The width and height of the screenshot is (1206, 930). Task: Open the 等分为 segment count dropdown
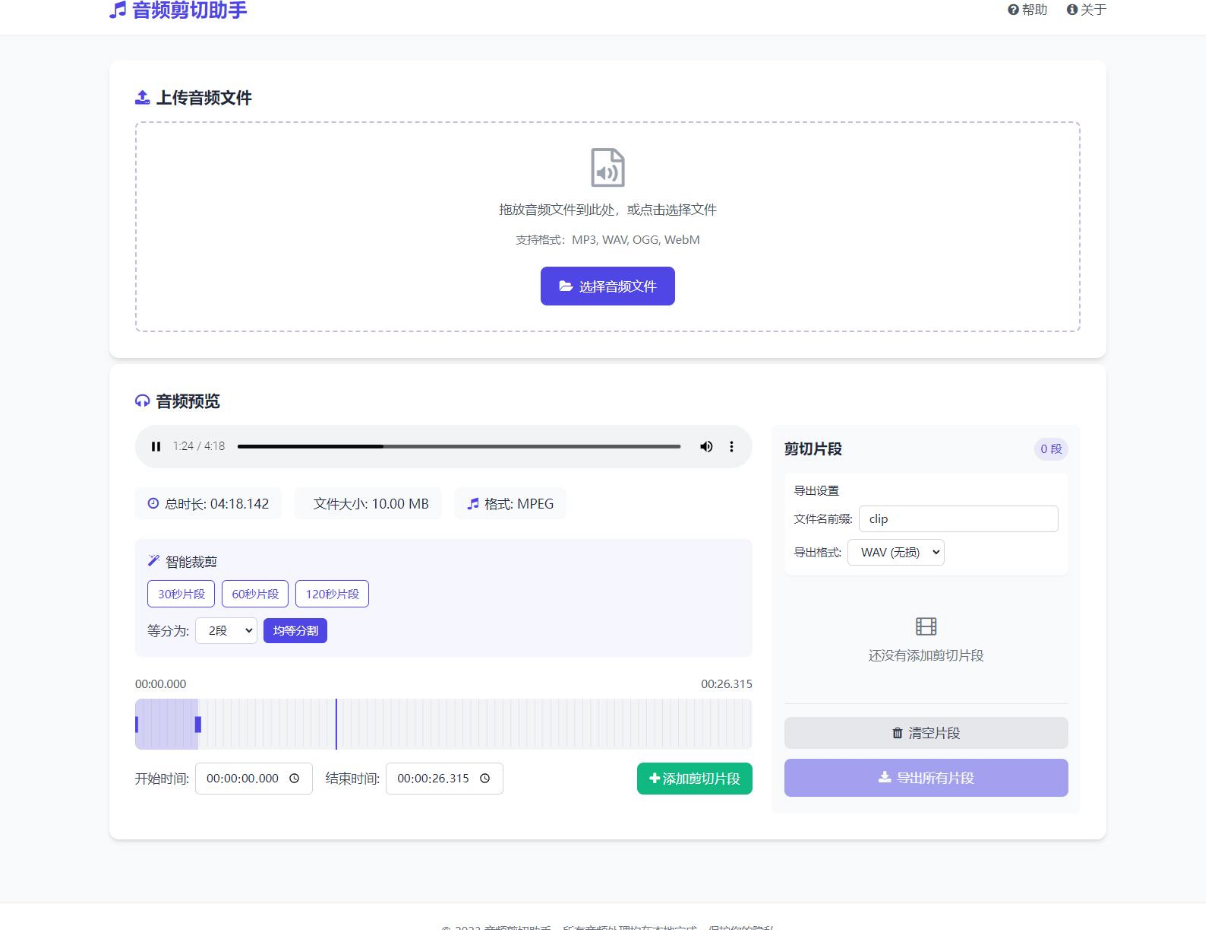pos(226,631)
